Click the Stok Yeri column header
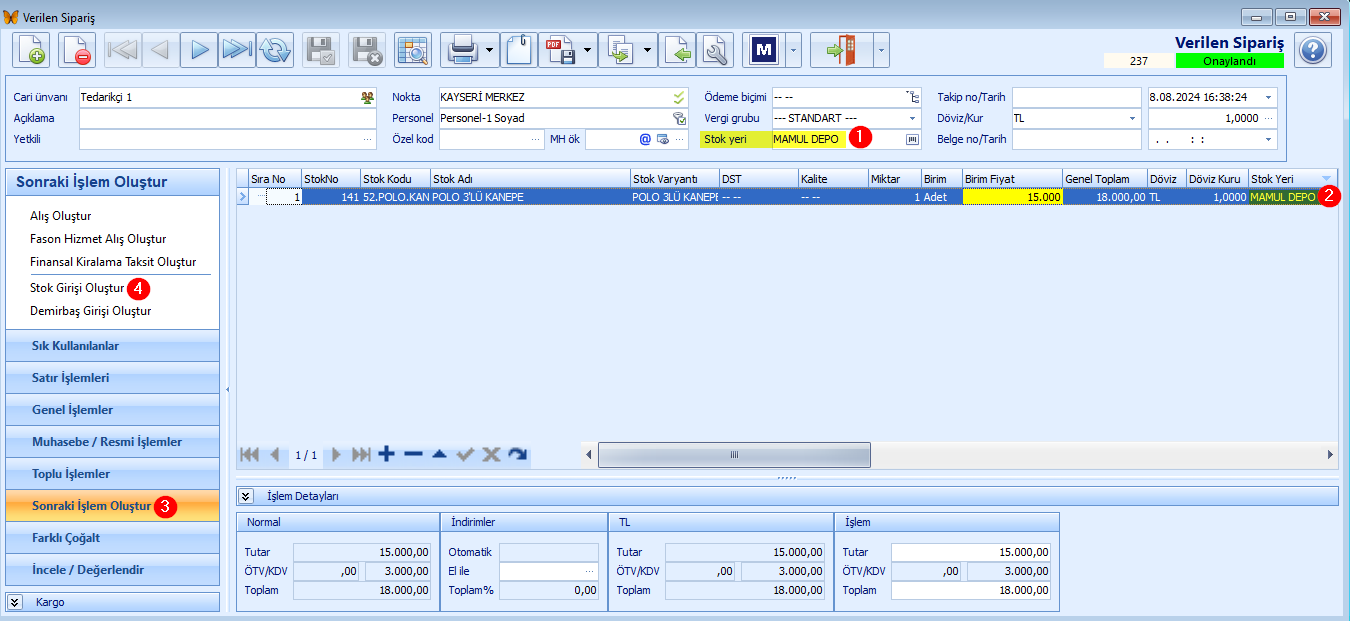The width and height of the screenshot is (1350, 621). pos(1292,179)
